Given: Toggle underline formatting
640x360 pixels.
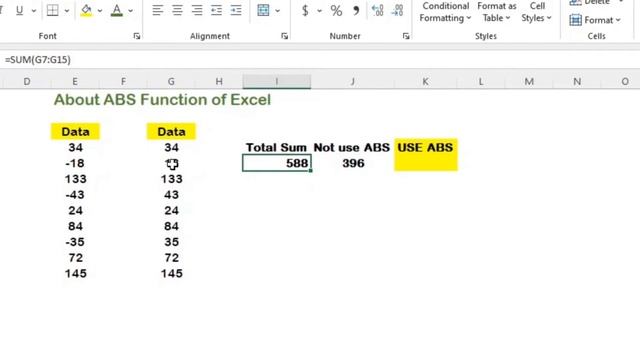Looking at the screenshot, I should tap(19, 10).
